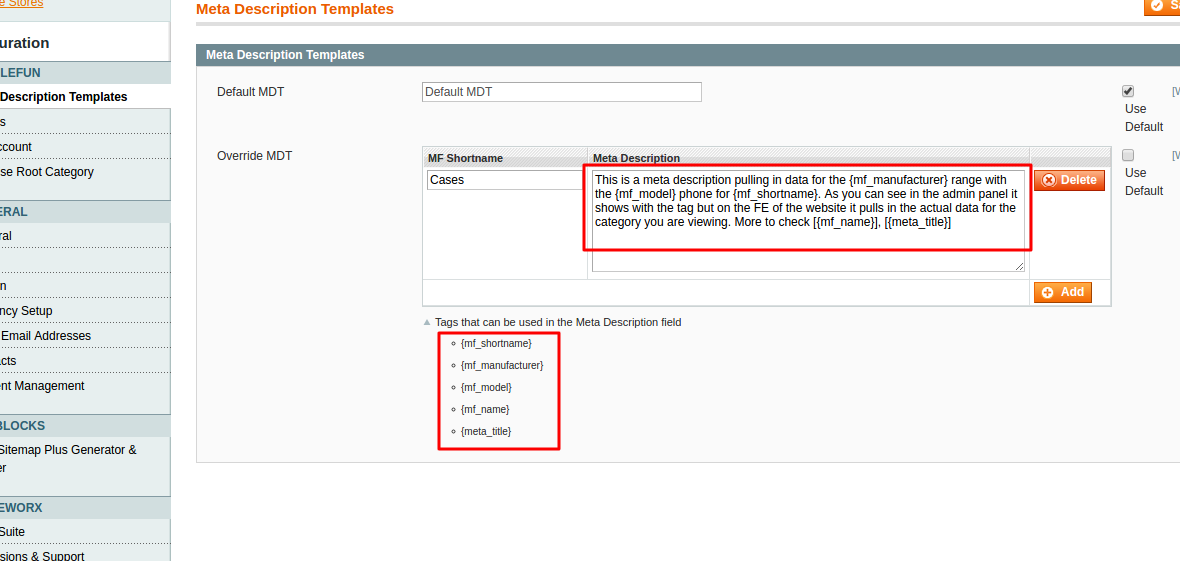
Task: Click the Override MDT label
Action: (x=254, y=157)
